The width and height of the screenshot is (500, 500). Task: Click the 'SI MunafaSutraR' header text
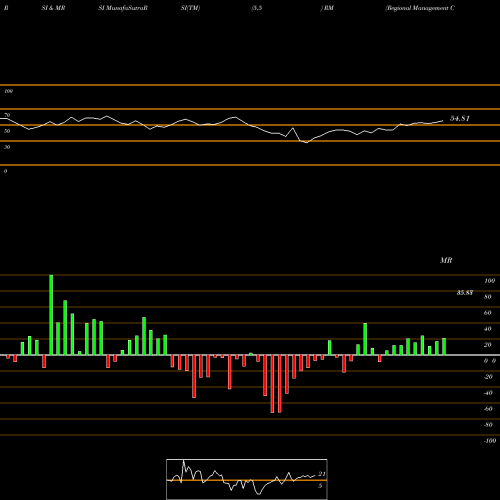coord(123,8)
